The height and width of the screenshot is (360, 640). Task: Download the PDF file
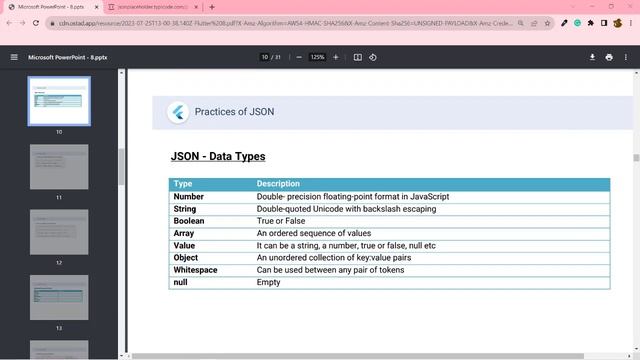tap(592, 57)
